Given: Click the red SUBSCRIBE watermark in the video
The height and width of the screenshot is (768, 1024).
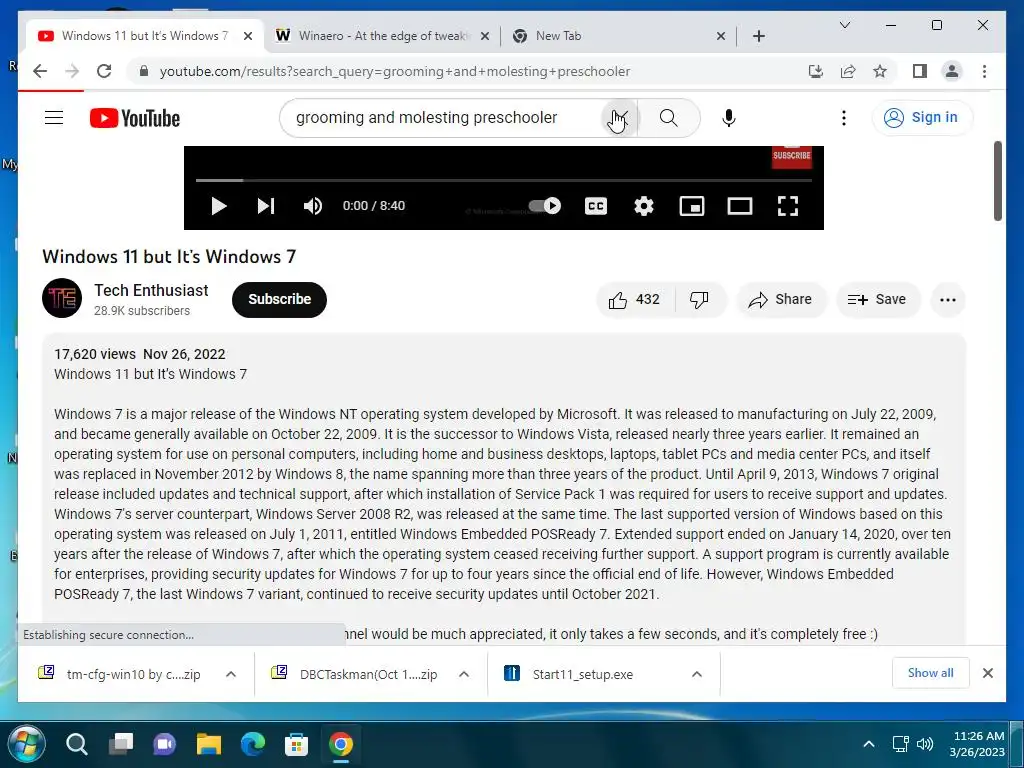Looking at the screenshot, I should click(x=792, y=156).
